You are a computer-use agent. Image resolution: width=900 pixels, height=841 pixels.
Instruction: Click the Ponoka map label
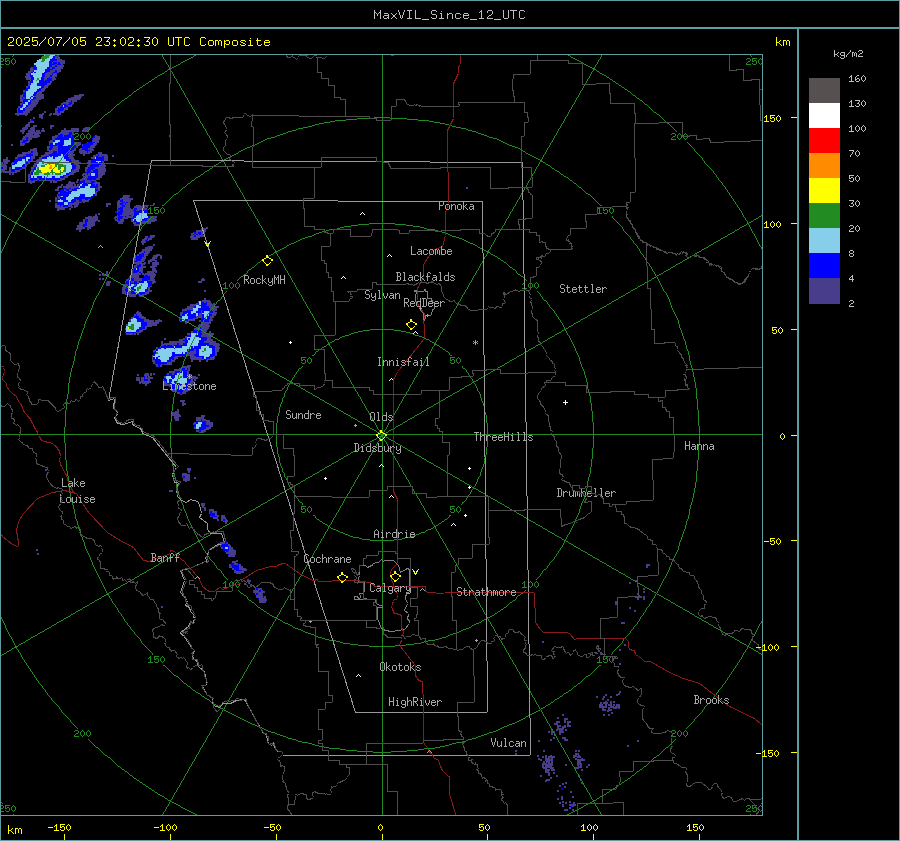pyautogui.click(x=456, y=206)
